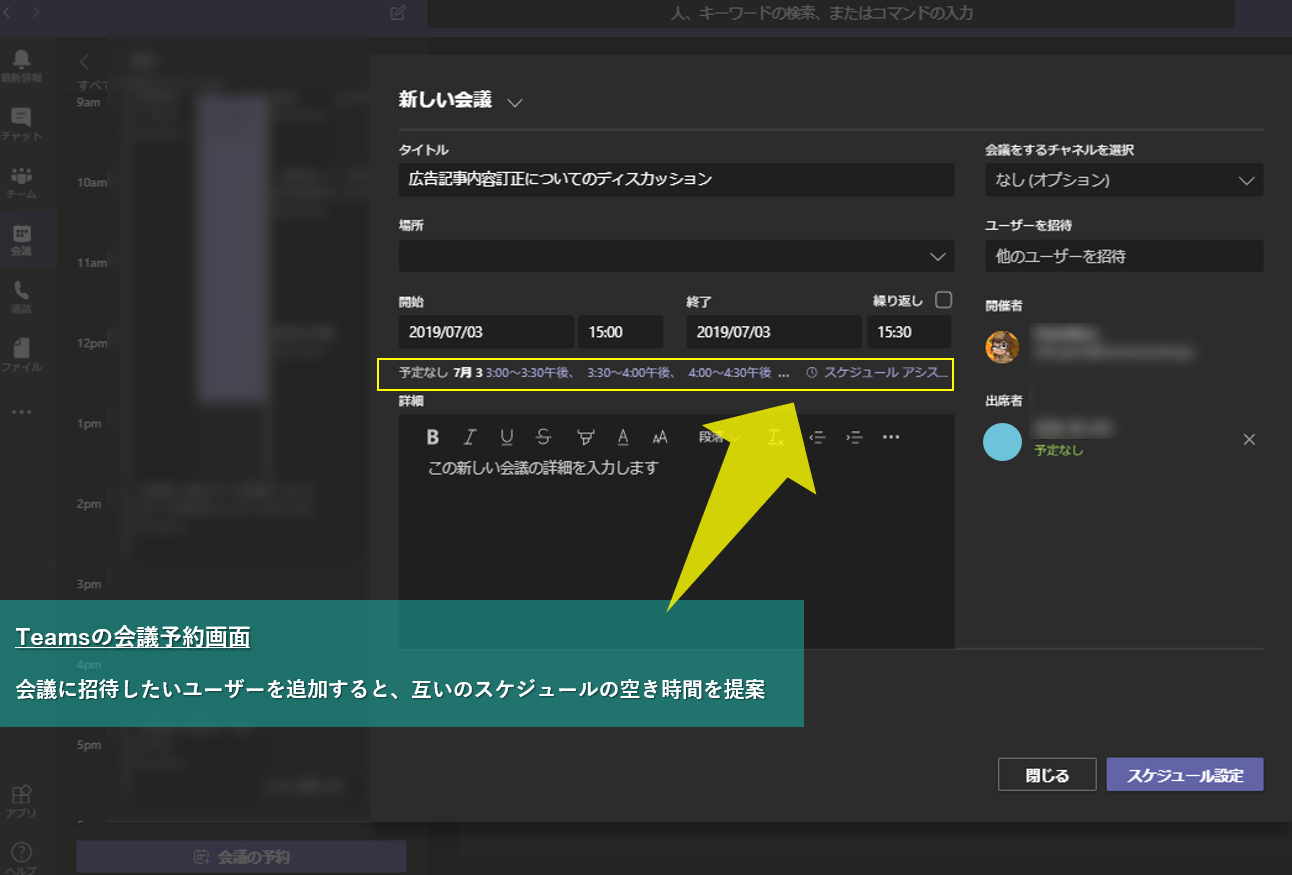Screen dimensions: 1292x875
Task: Open the end date 2019/07/03 picker
Action: pos(774,332)
